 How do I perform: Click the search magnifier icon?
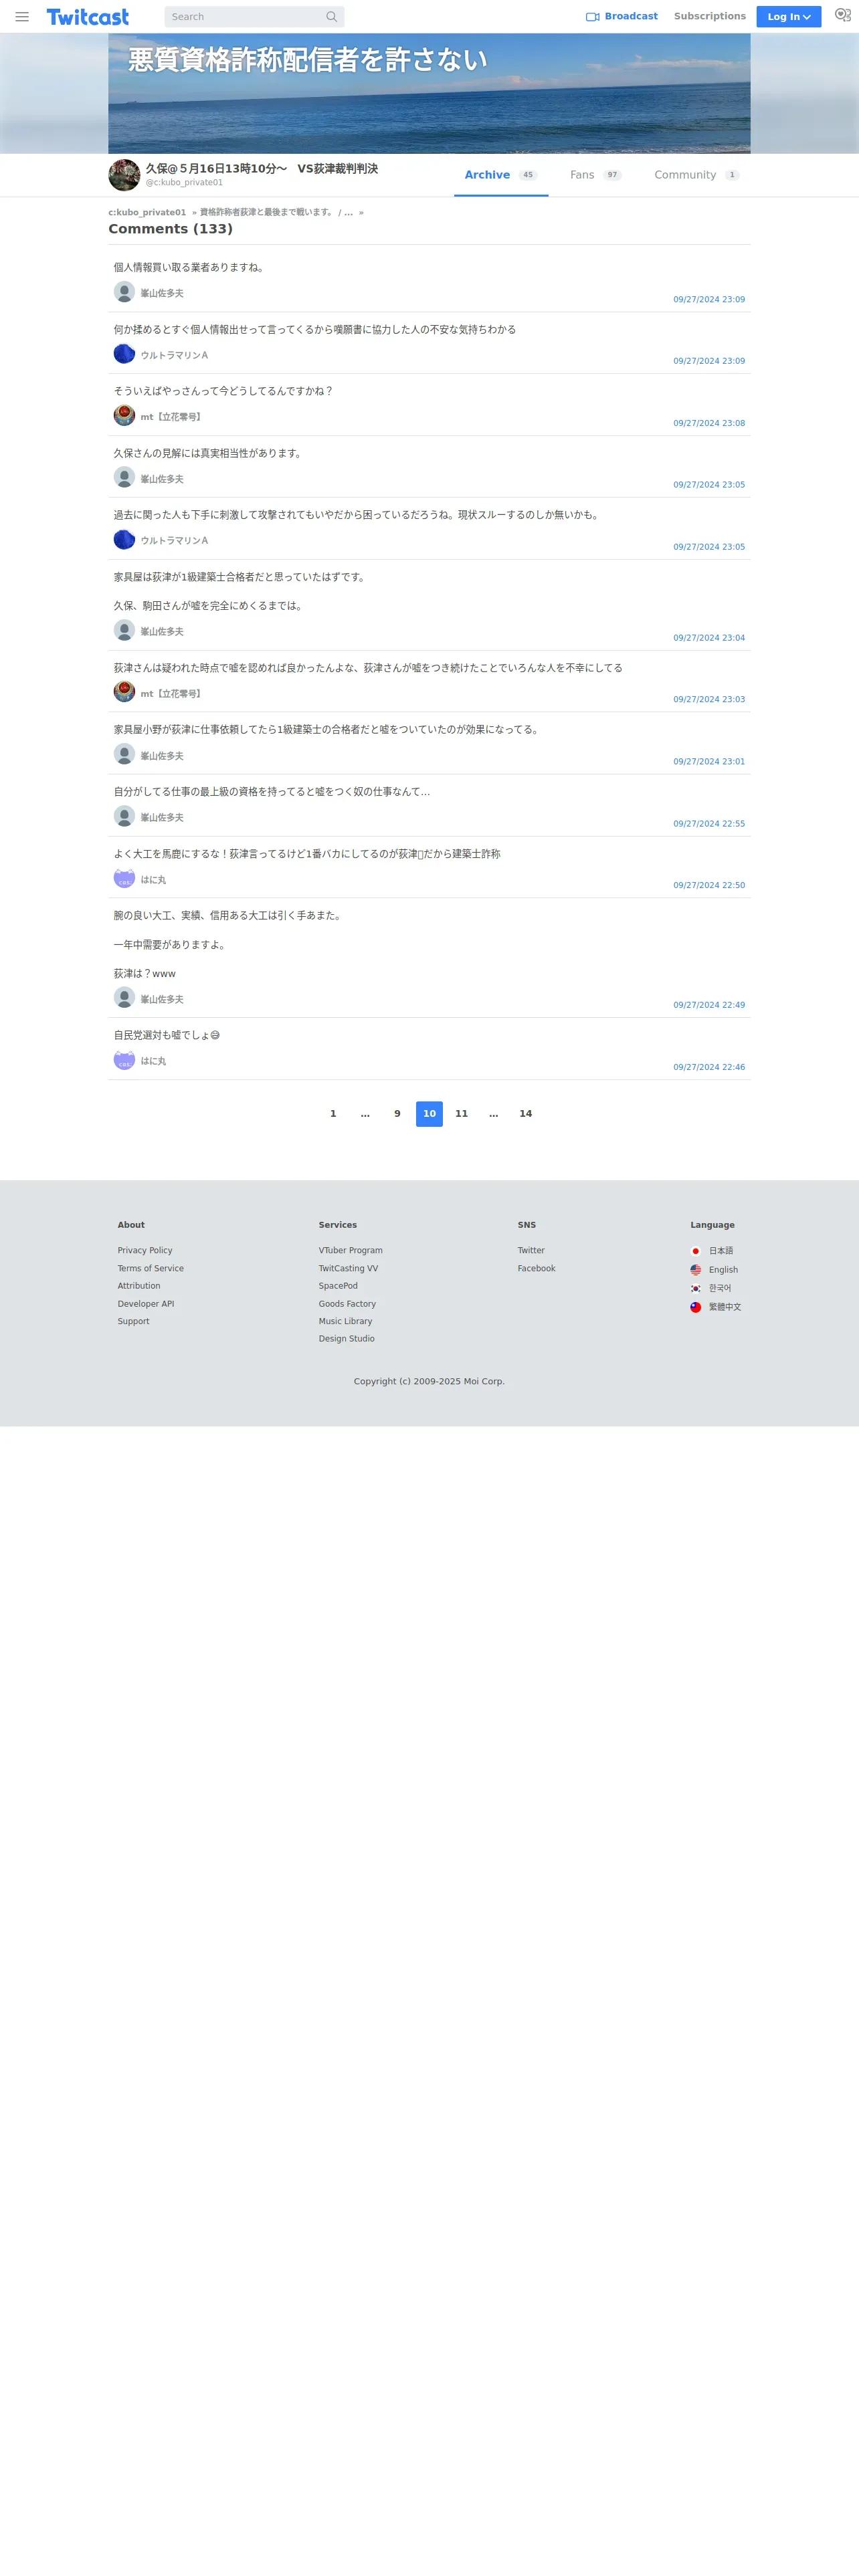331,17
